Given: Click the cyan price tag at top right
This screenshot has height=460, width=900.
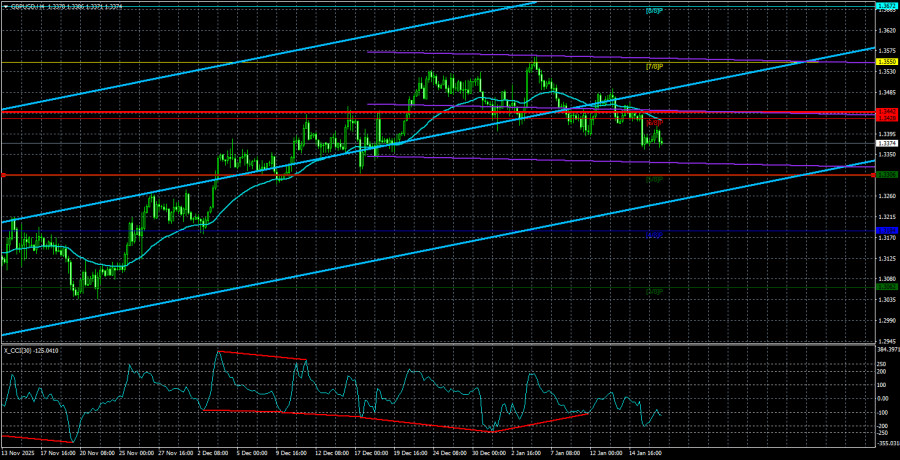Looking at the screenshot, I should [x=886, y=7].
